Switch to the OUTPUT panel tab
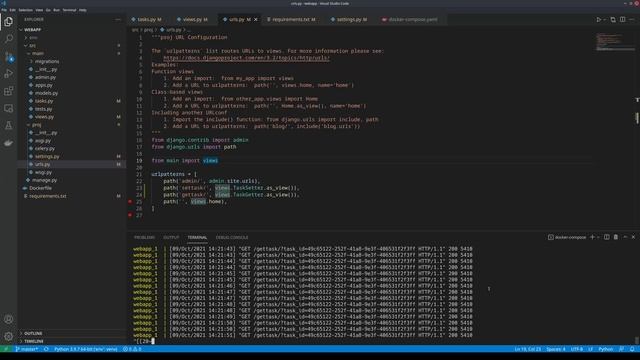This screenshot has height=360, width=640. (x=171, y=237)
